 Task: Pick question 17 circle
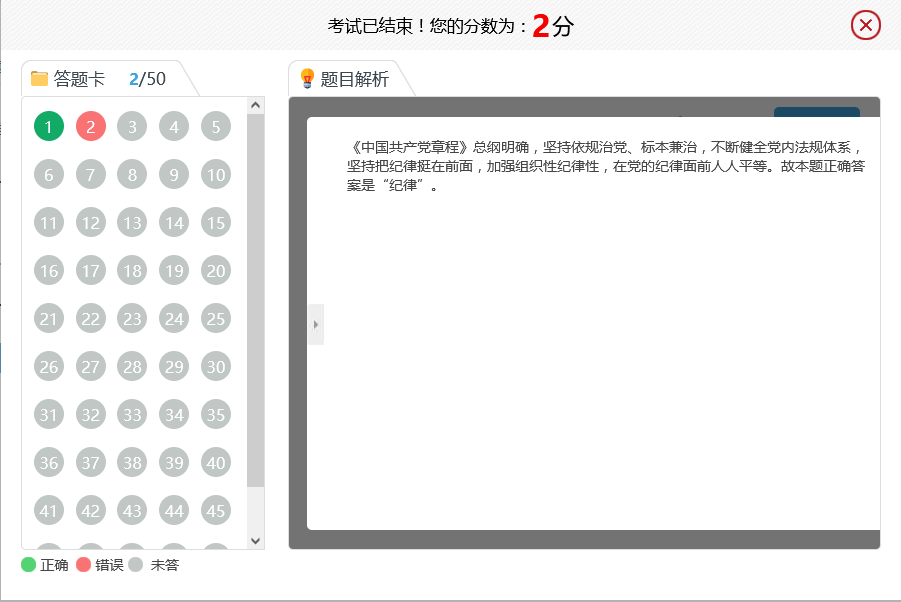click(x=91, y=270)
